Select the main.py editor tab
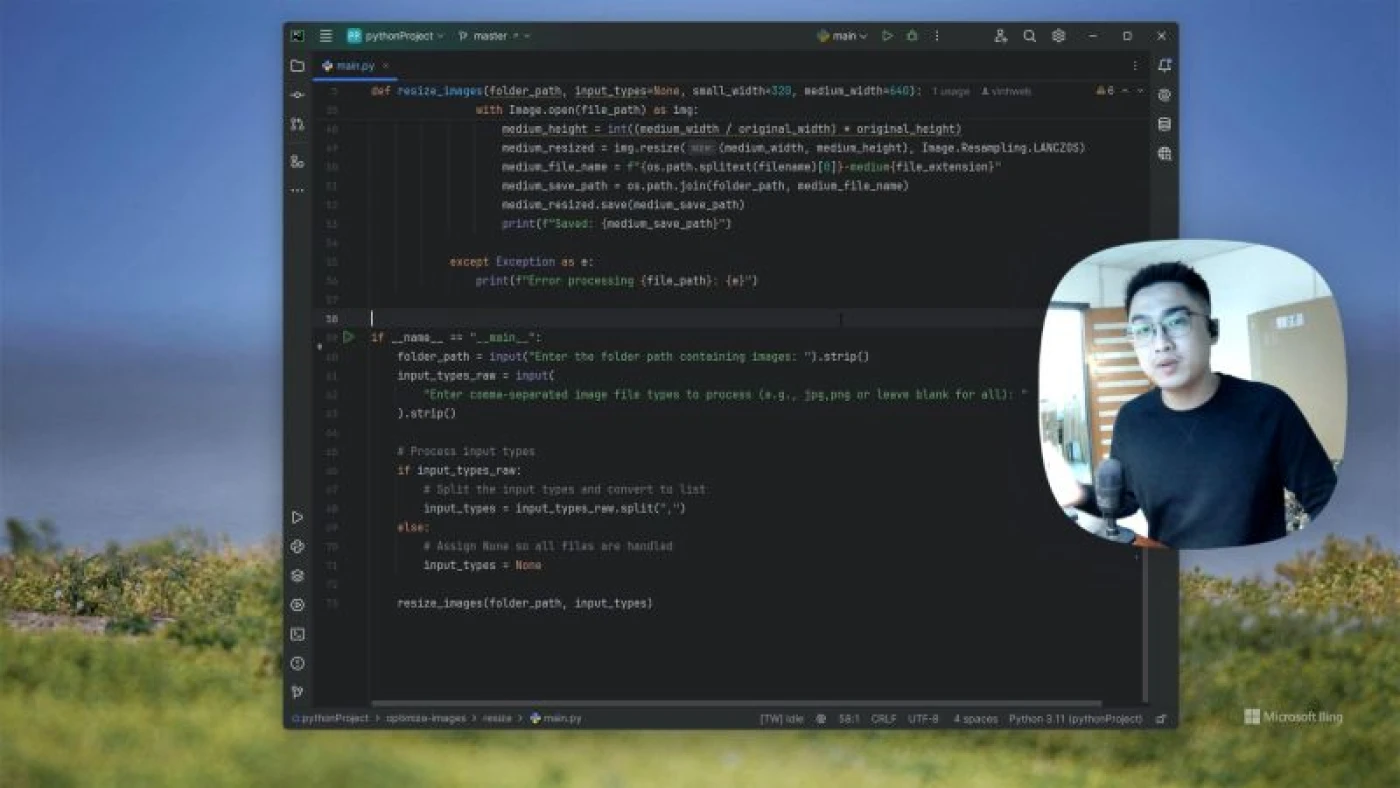The height and width of the screenshot is (788, 1400). click(x=354, y=66)
